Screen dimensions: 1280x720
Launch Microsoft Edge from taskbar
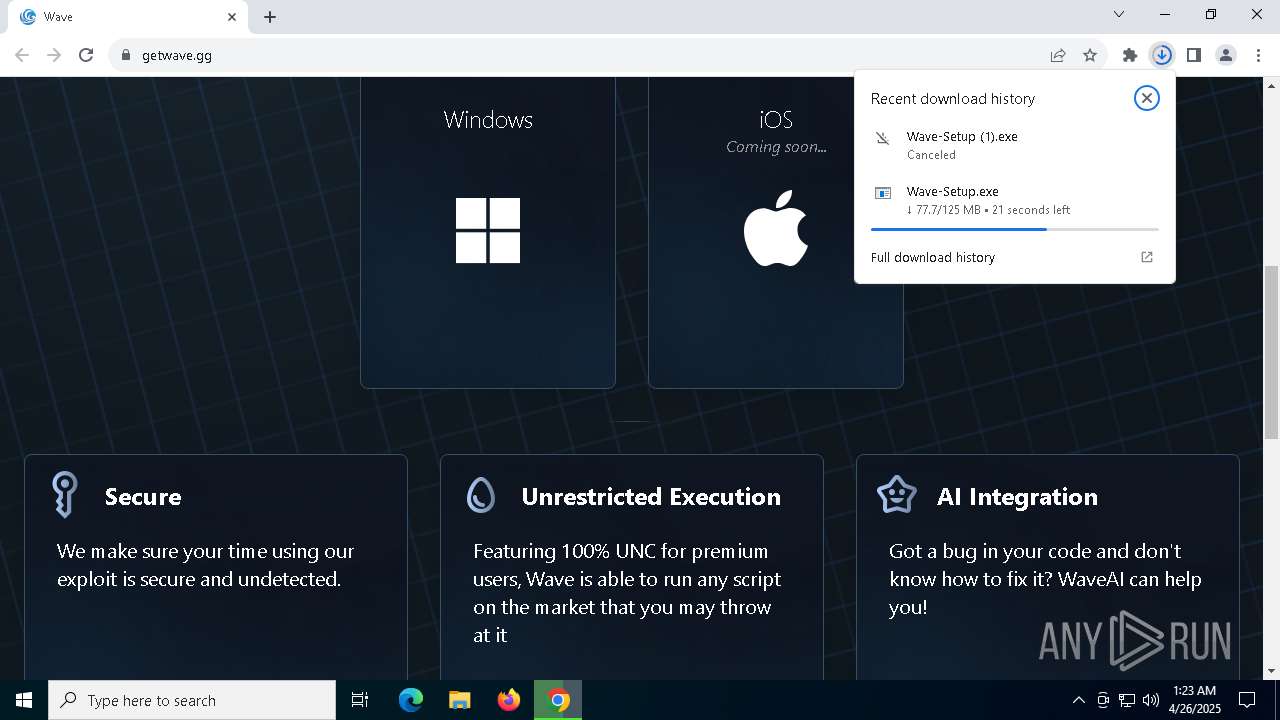(x=411, y=700)
